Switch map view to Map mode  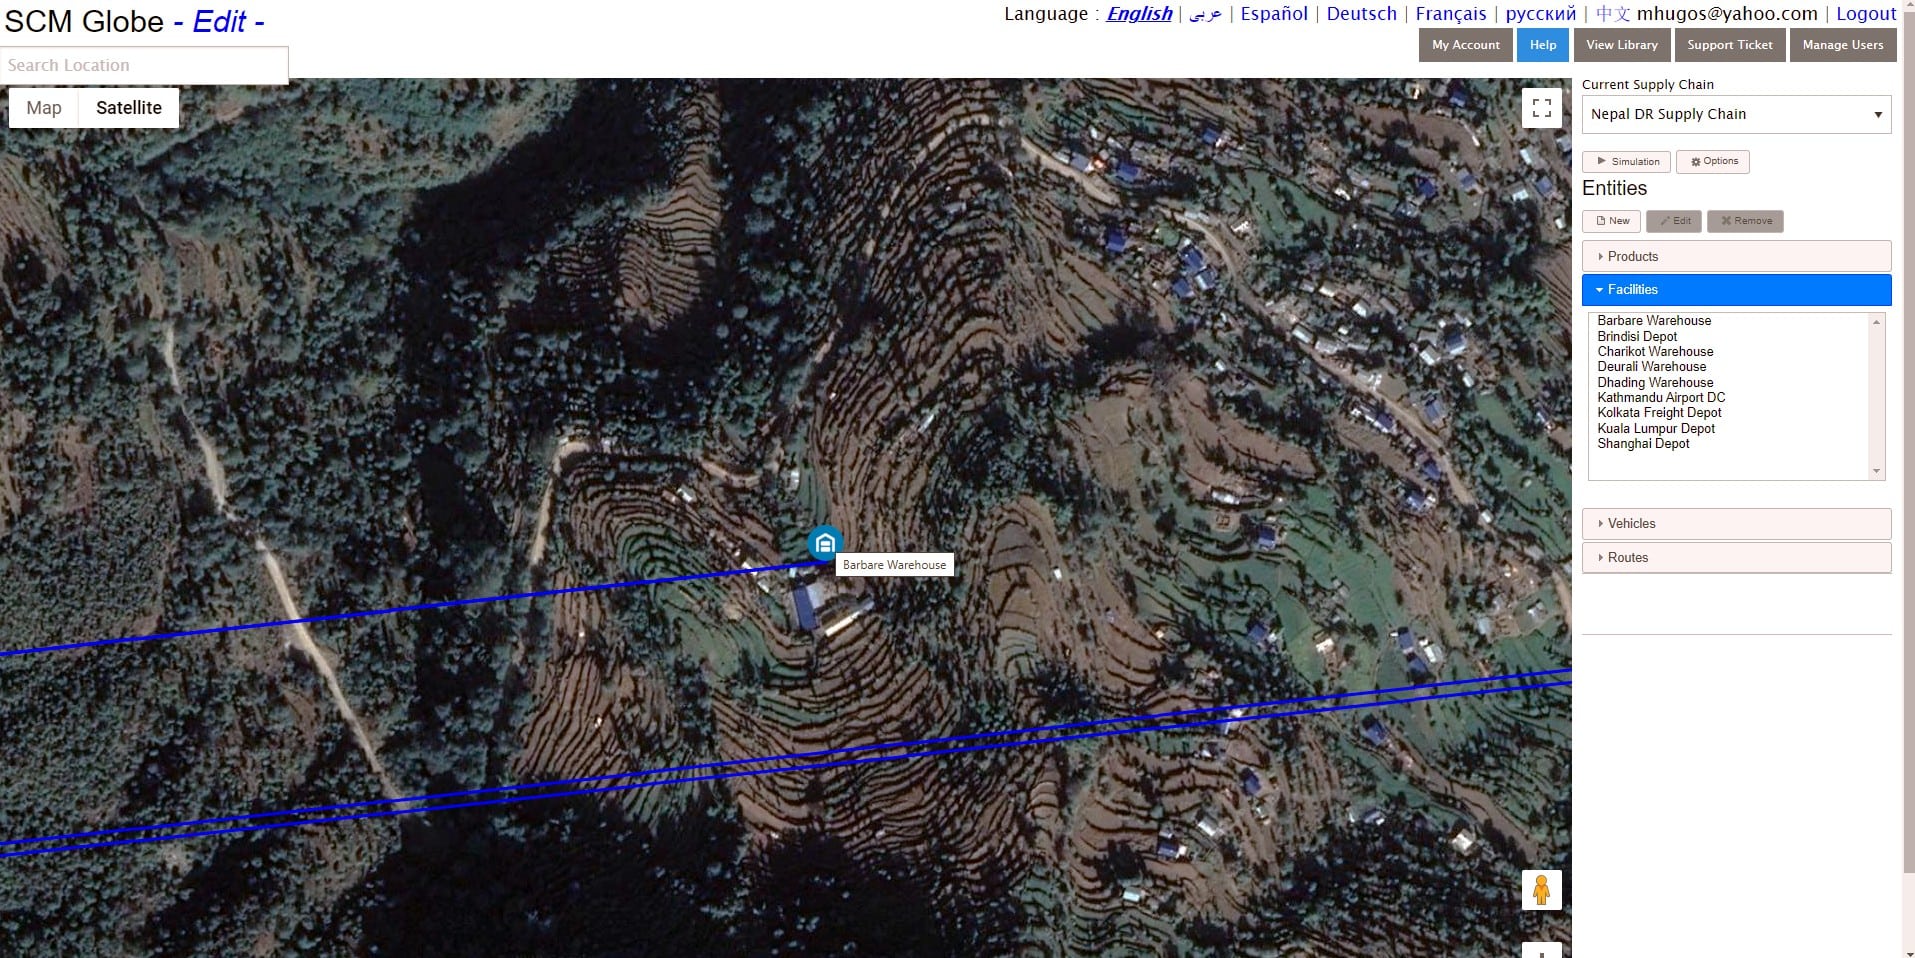click(44, 108)
